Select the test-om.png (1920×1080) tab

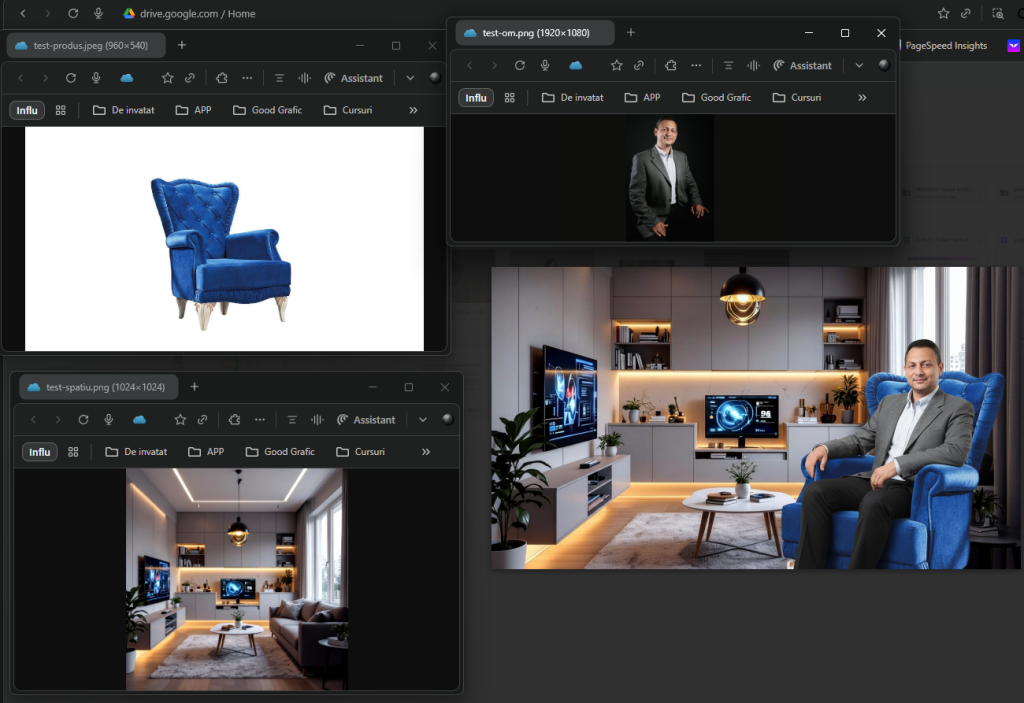coord(535,33)
